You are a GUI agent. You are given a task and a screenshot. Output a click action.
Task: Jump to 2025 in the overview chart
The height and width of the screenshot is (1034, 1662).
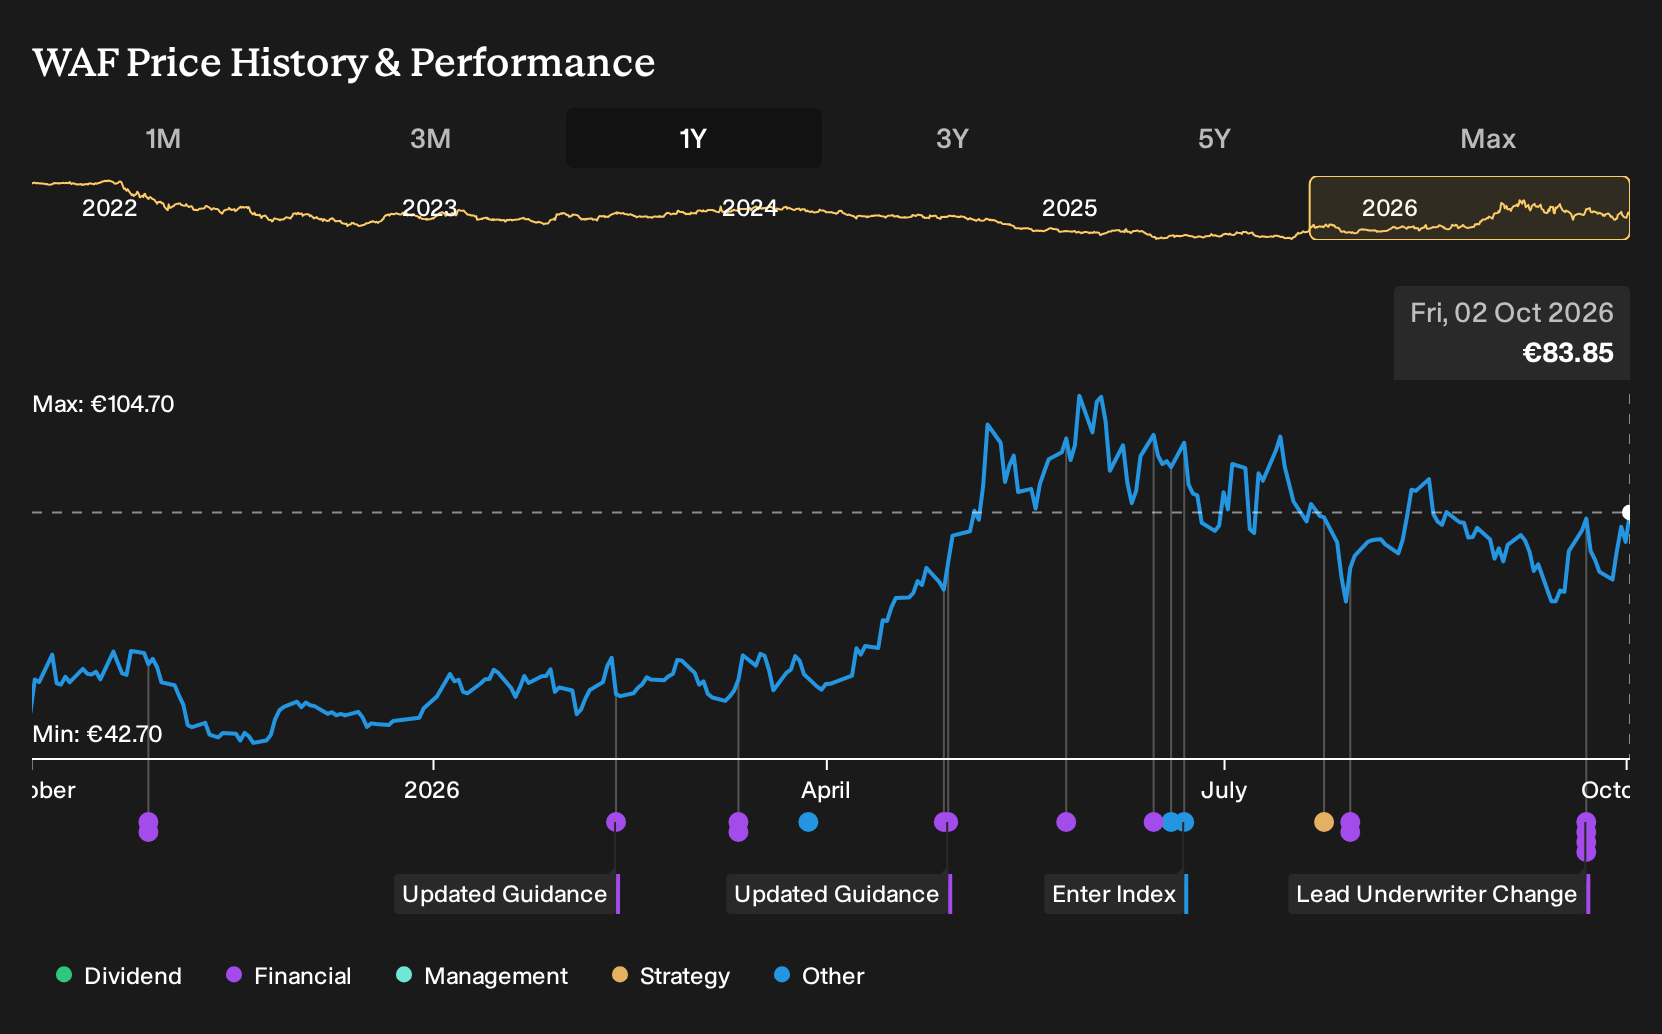click(x=1070, y=208)
